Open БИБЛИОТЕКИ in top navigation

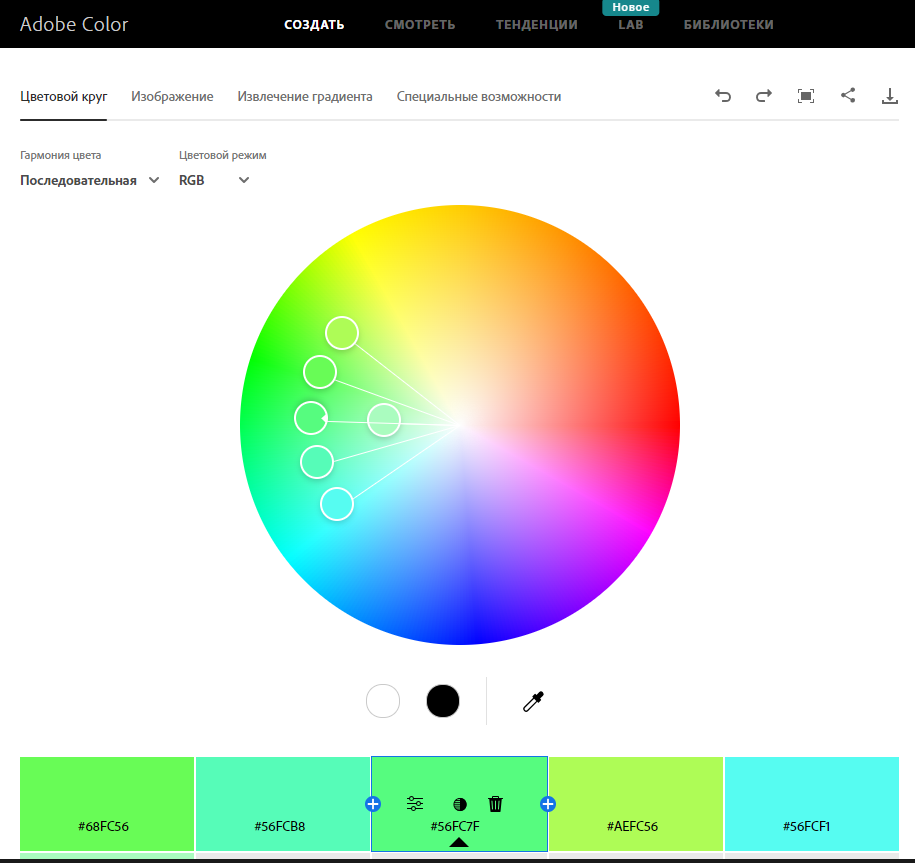[x=728, y=24]
